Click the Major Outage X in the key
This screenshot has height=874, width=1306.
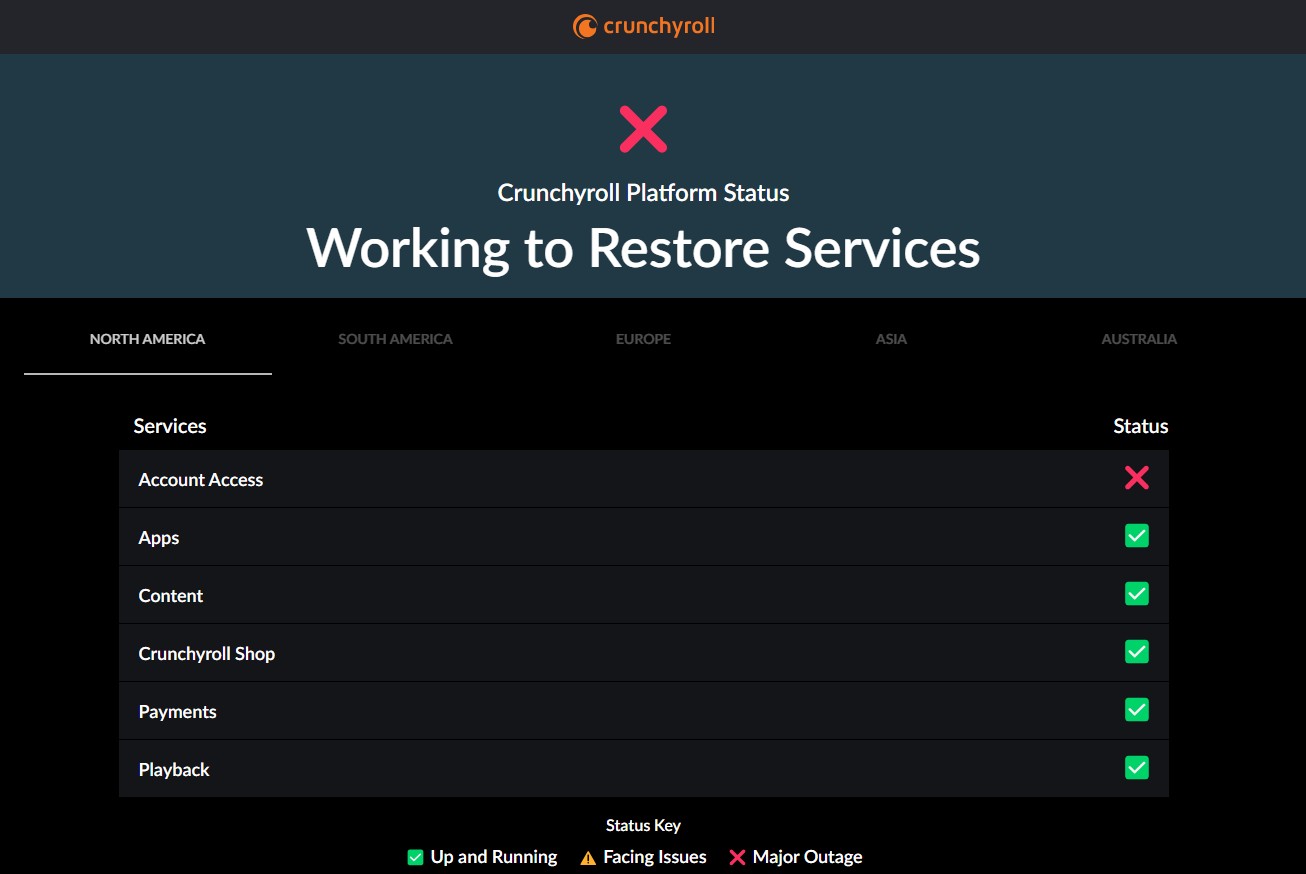click(737, 857)
